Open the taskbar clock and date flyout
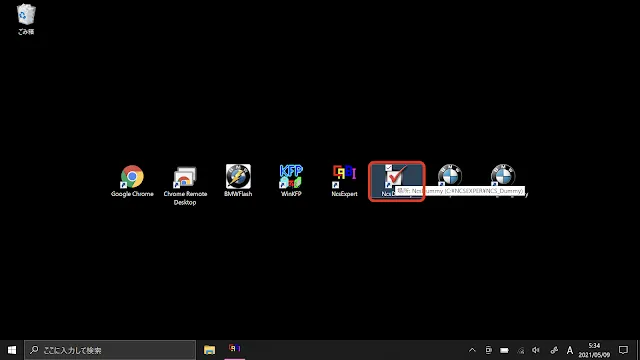The image size is (640, 360). pyautogui.click(x=594, y=350)
